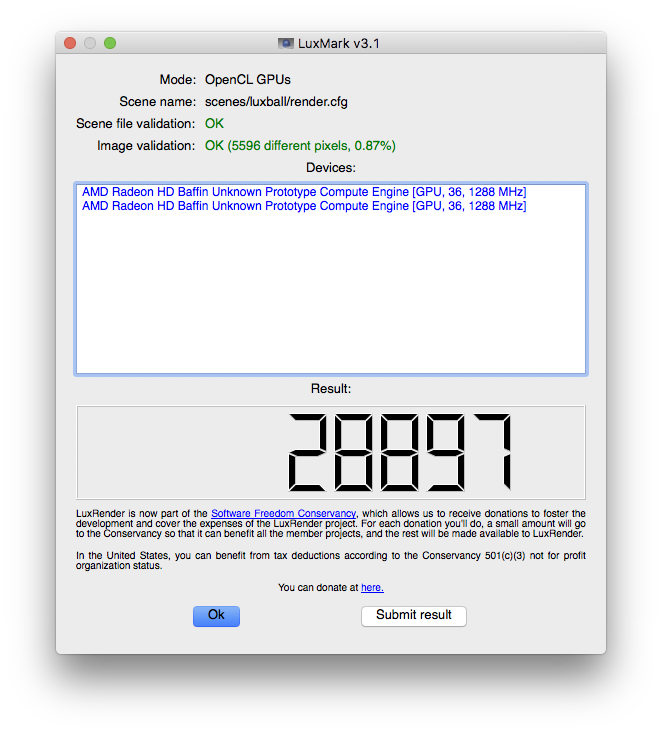
Task: Select the second AMD Radeon HD Baffin device row
Action: click(304, 206)
